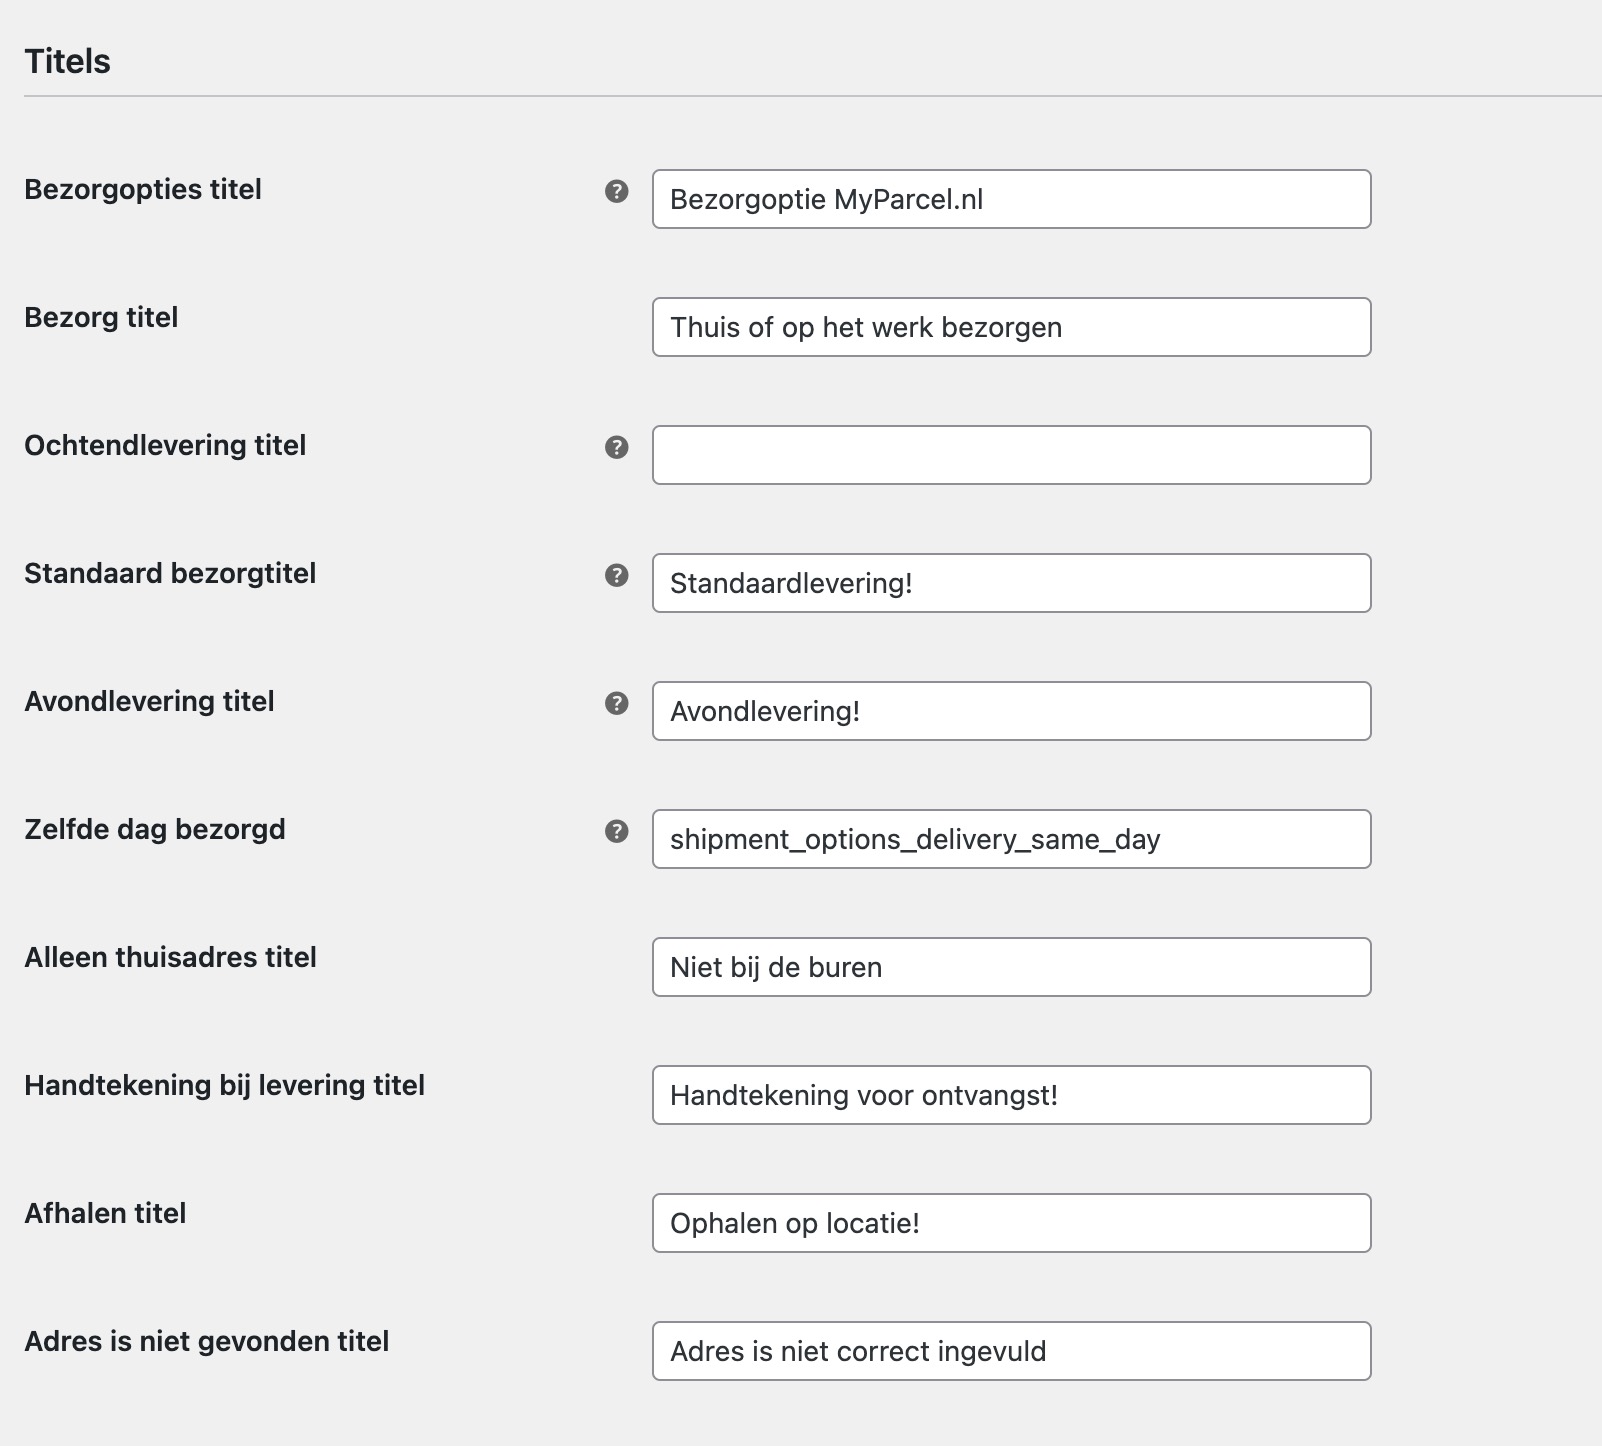Select the Ophalen op locatie! input box
Viewport: 1602px width, 1446px height.
pos(1010,1222)
